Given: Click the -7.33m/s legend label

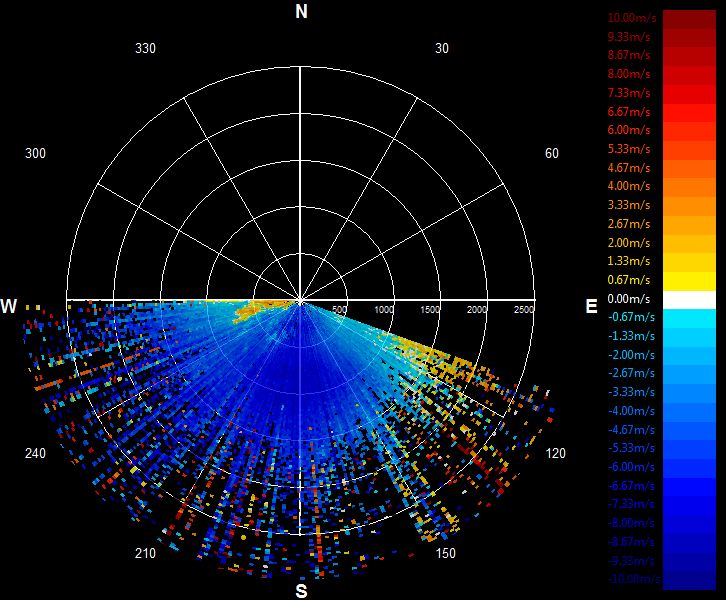Looking at the screenshot, I should [631, 504].
